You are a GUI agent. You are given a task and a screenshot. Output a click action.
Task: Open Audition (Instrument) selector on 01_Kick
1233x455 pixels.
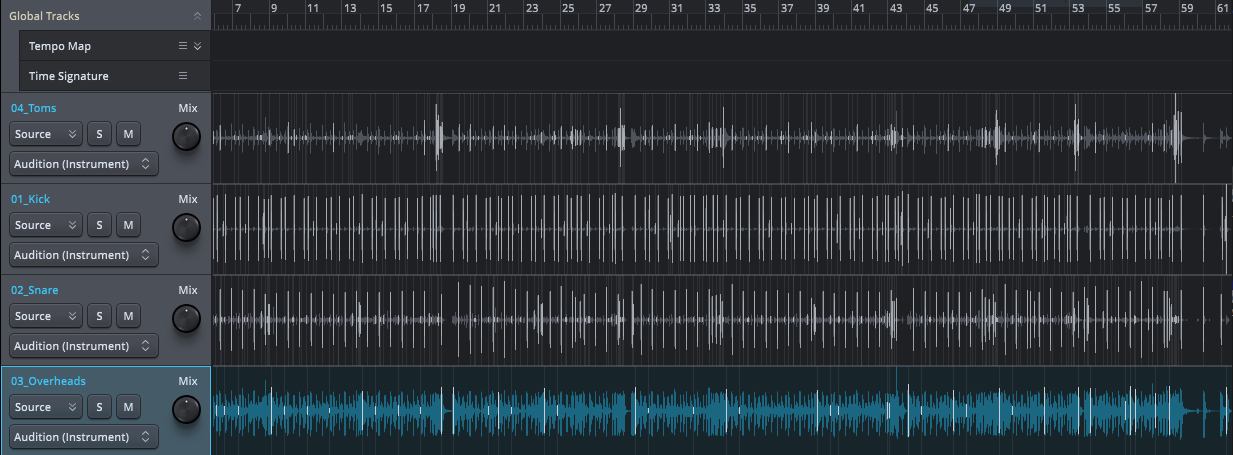point(84,255)
